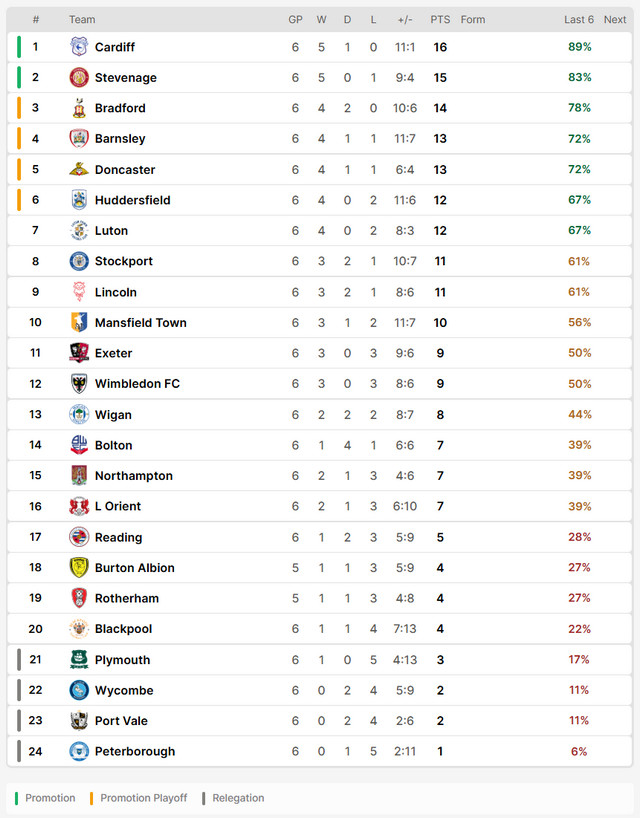640x818 pixels.
Task: Click Luton's 67% last-6 form value
Action: [x=579, y=230]
